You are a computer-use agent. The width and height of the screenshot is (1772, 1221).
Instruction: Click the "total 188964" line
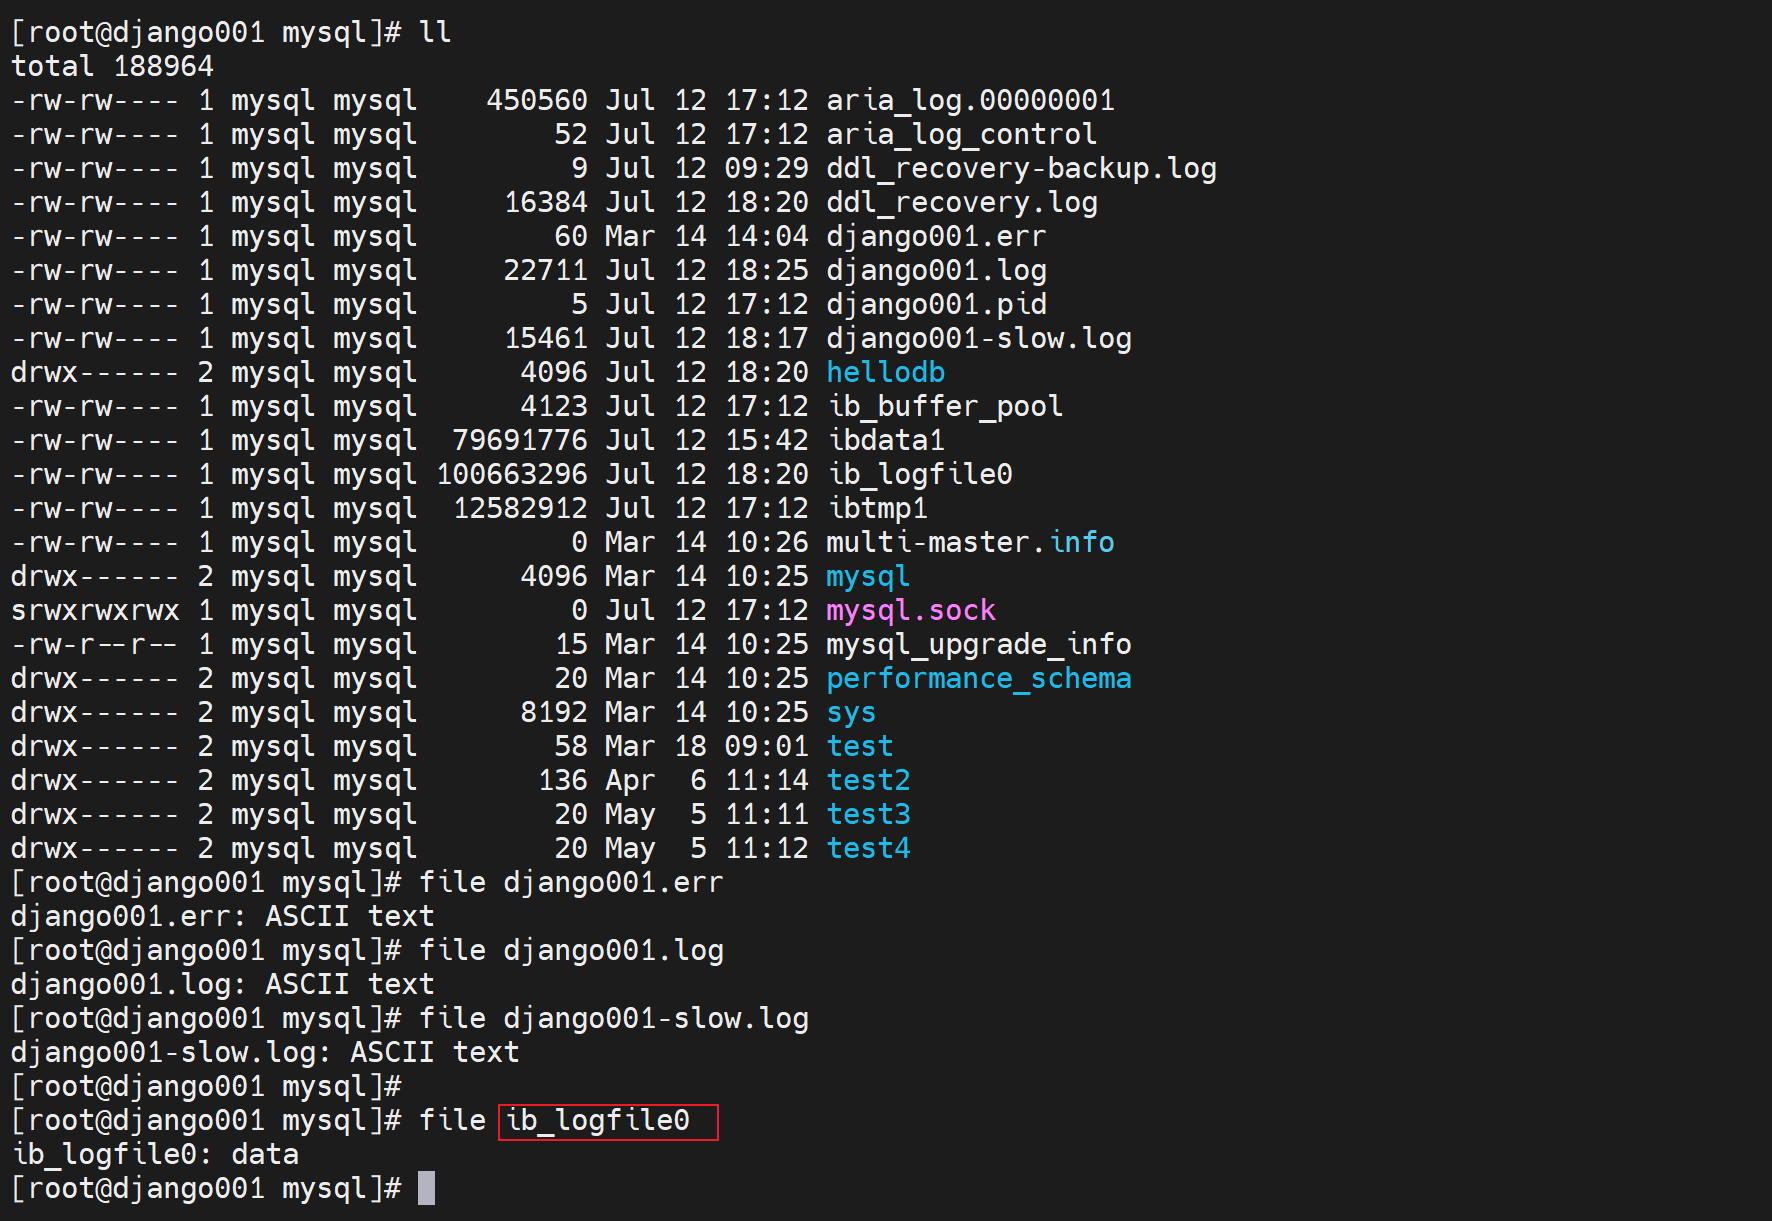pyautogui.click(x=112, y=66)
